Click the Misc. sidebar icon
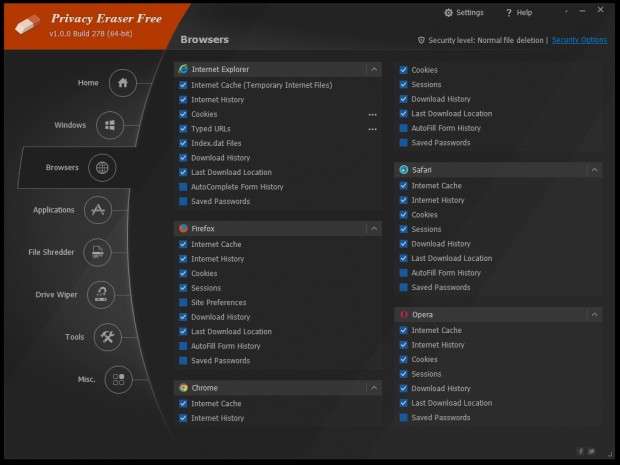 tap(119, 379)
